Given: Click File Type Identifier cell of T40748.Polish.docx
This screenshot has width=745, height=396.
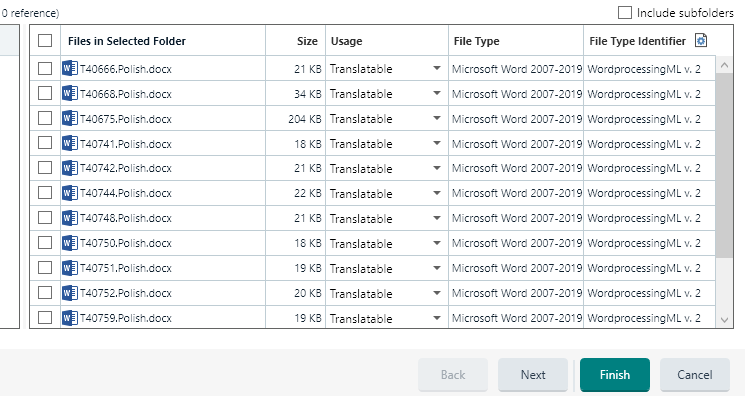Looking at the screenshot, I should pyautogui.click(x=649, y=218).
